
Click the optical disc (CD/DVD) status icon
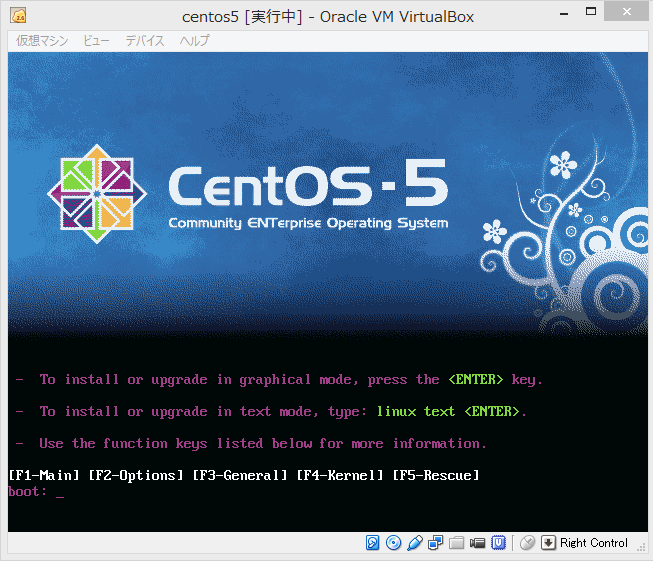pos(394,543)
